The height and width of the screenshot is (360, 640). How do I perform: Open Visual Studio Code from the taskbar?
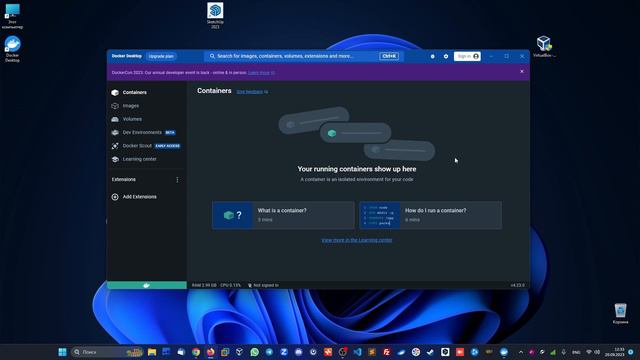pos(357,352)
